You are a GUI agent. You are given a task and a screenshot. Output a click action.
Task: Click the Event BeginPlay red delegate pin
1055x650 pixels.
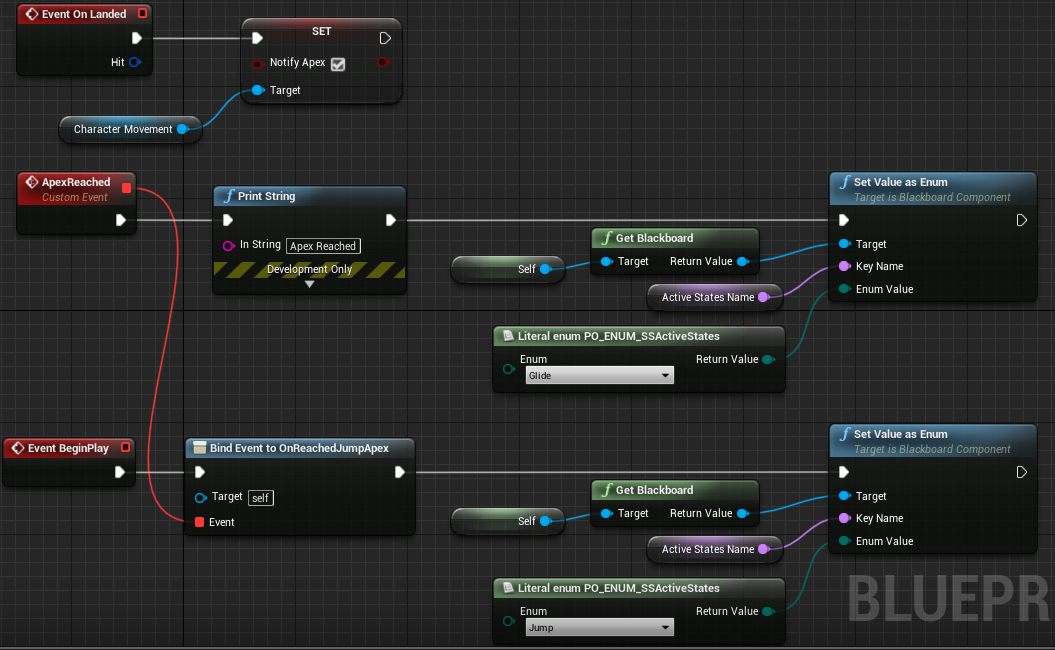[x=125, y=447]
